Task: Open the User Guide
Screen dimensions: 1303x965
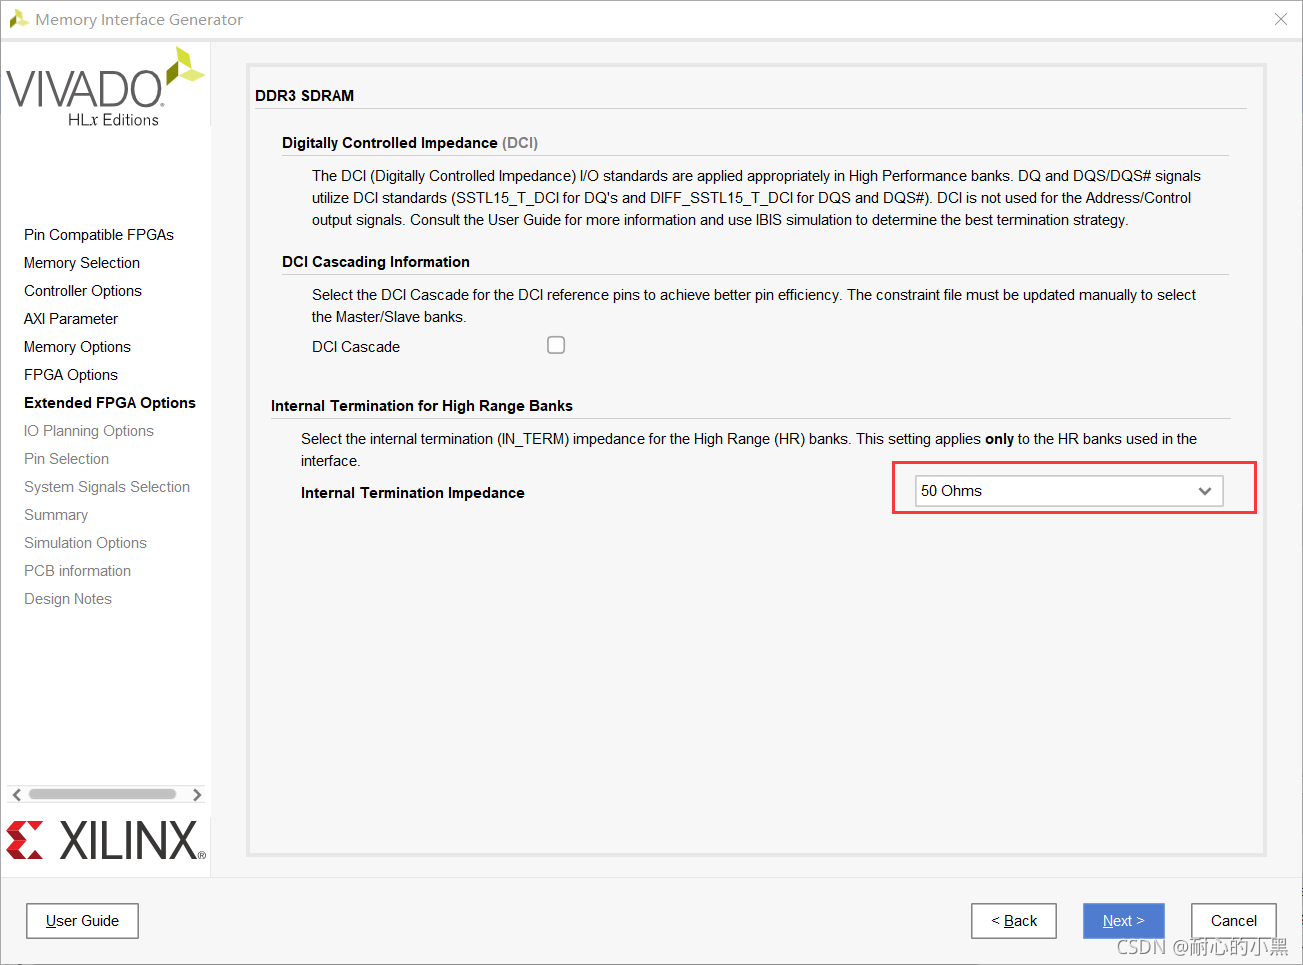Action: (82, 921)
